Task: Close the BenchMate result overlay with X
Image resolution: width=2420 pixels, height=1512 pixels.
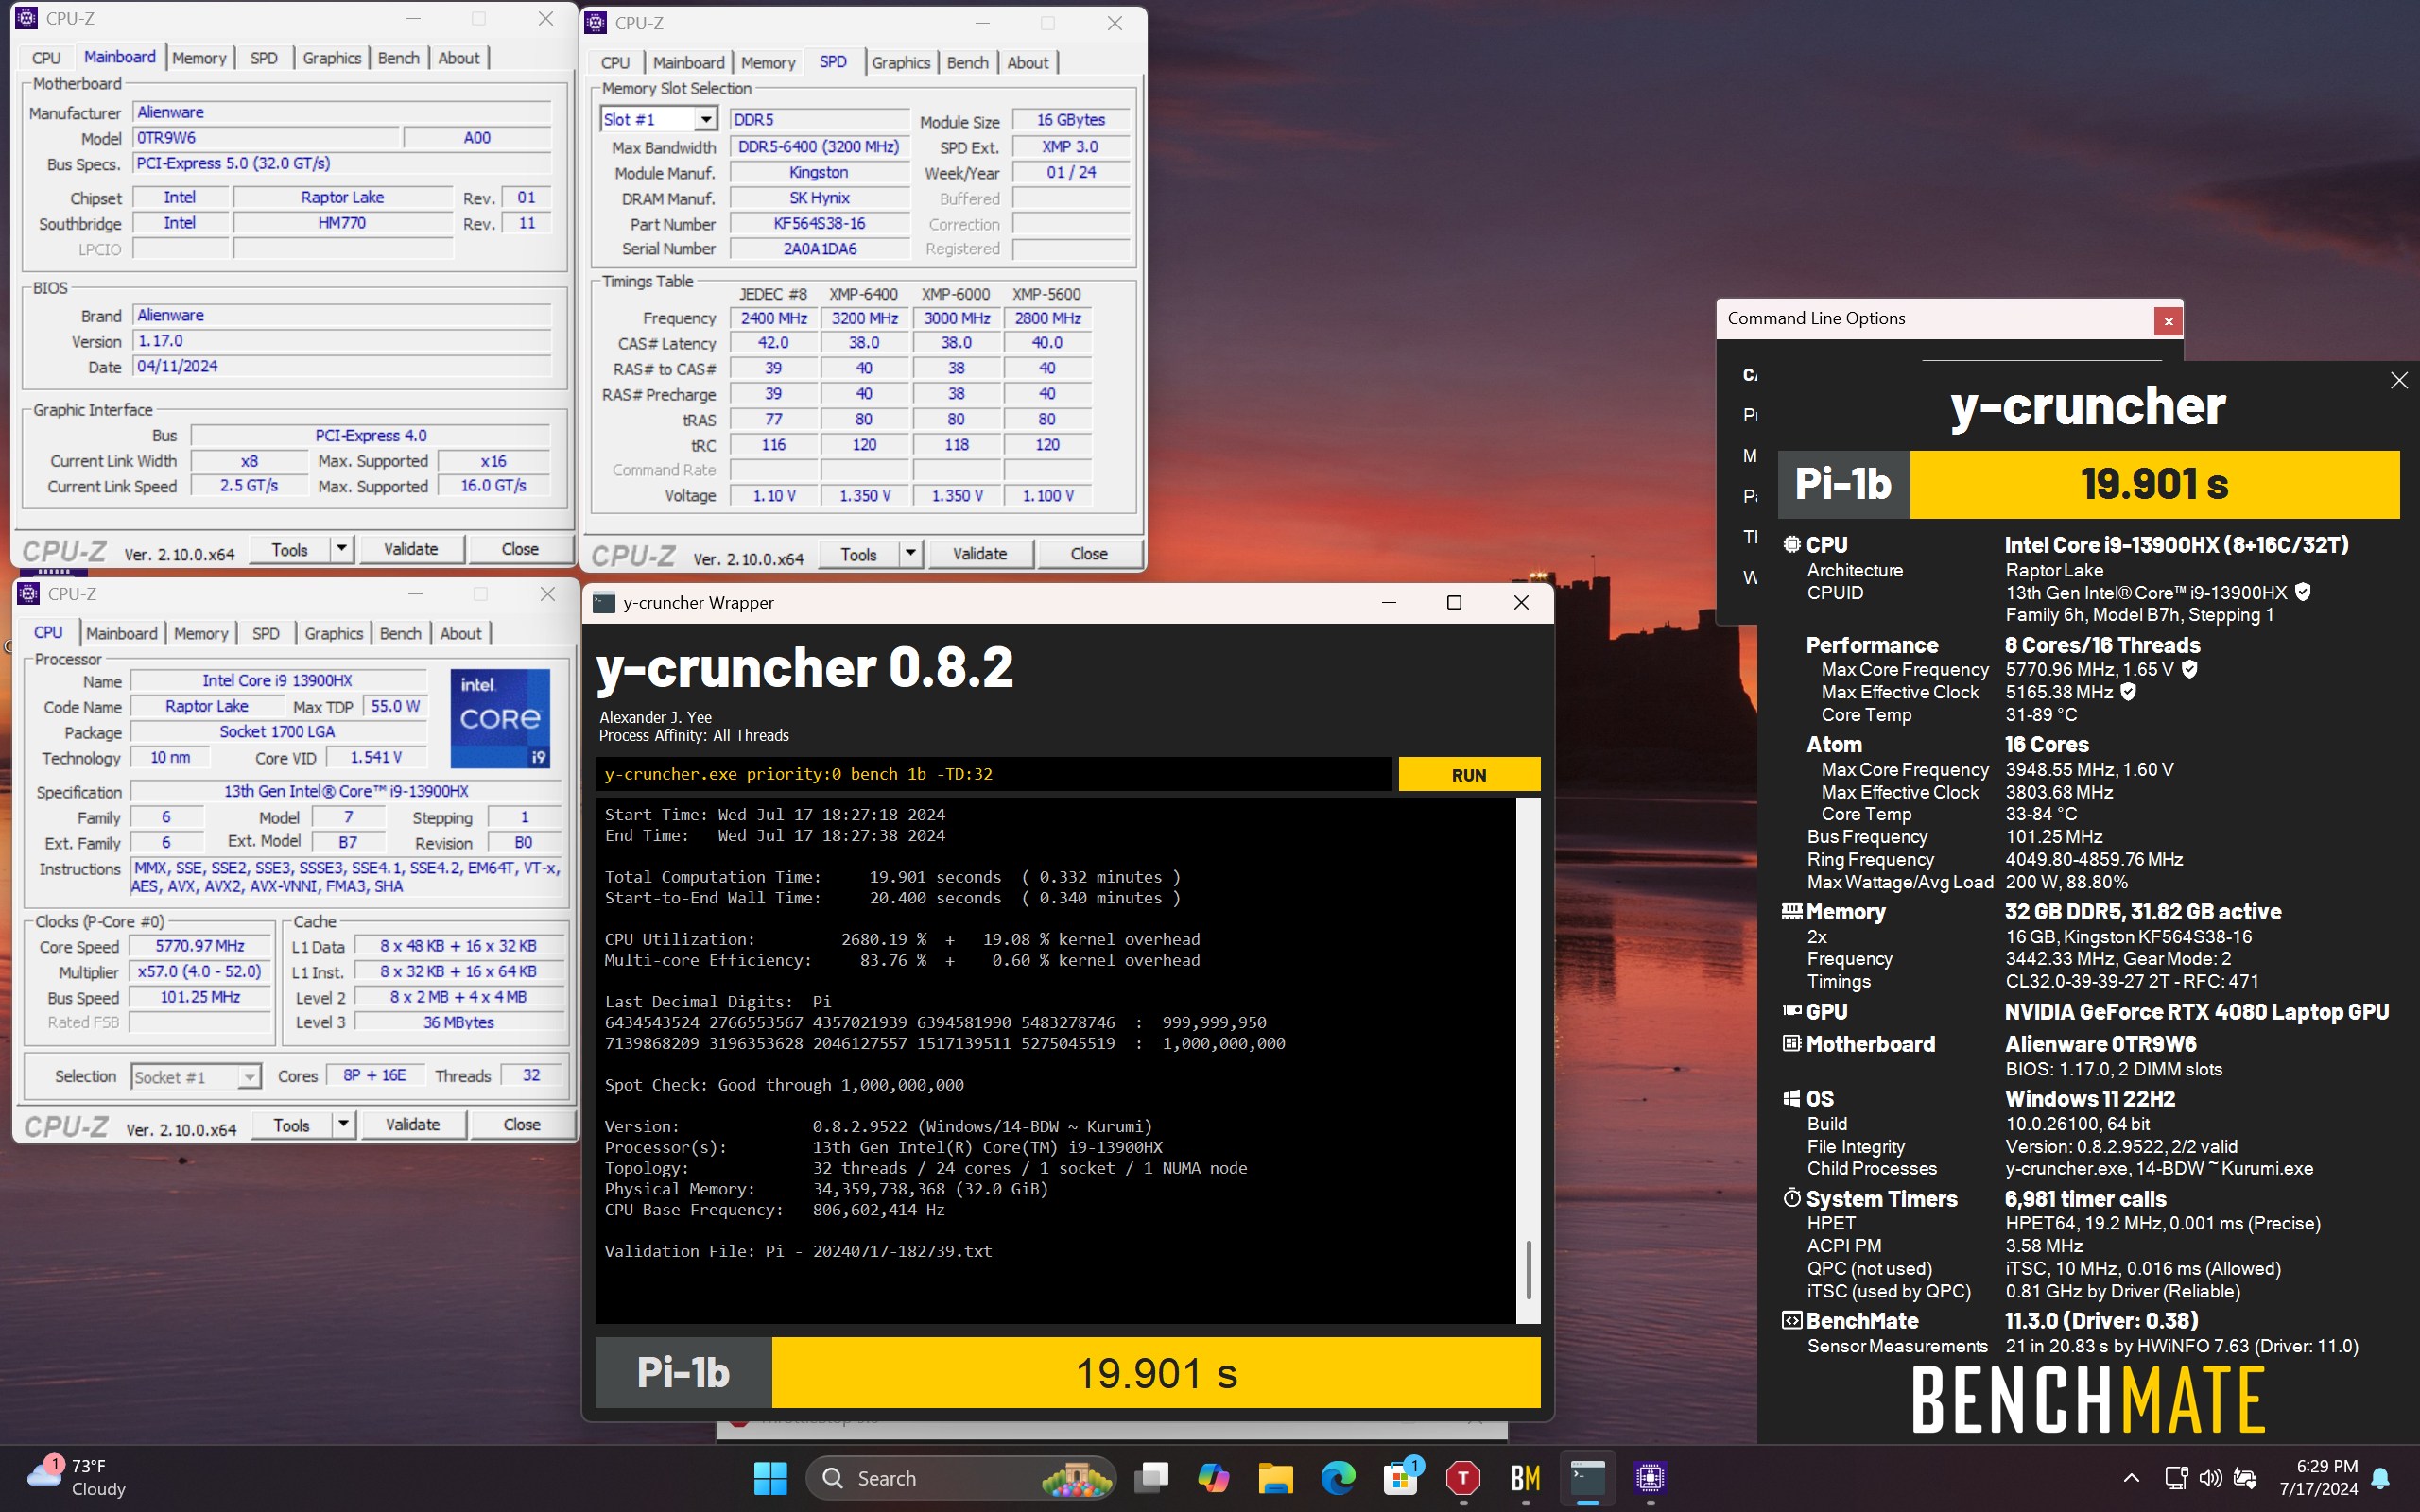Action: [2398, 381]
